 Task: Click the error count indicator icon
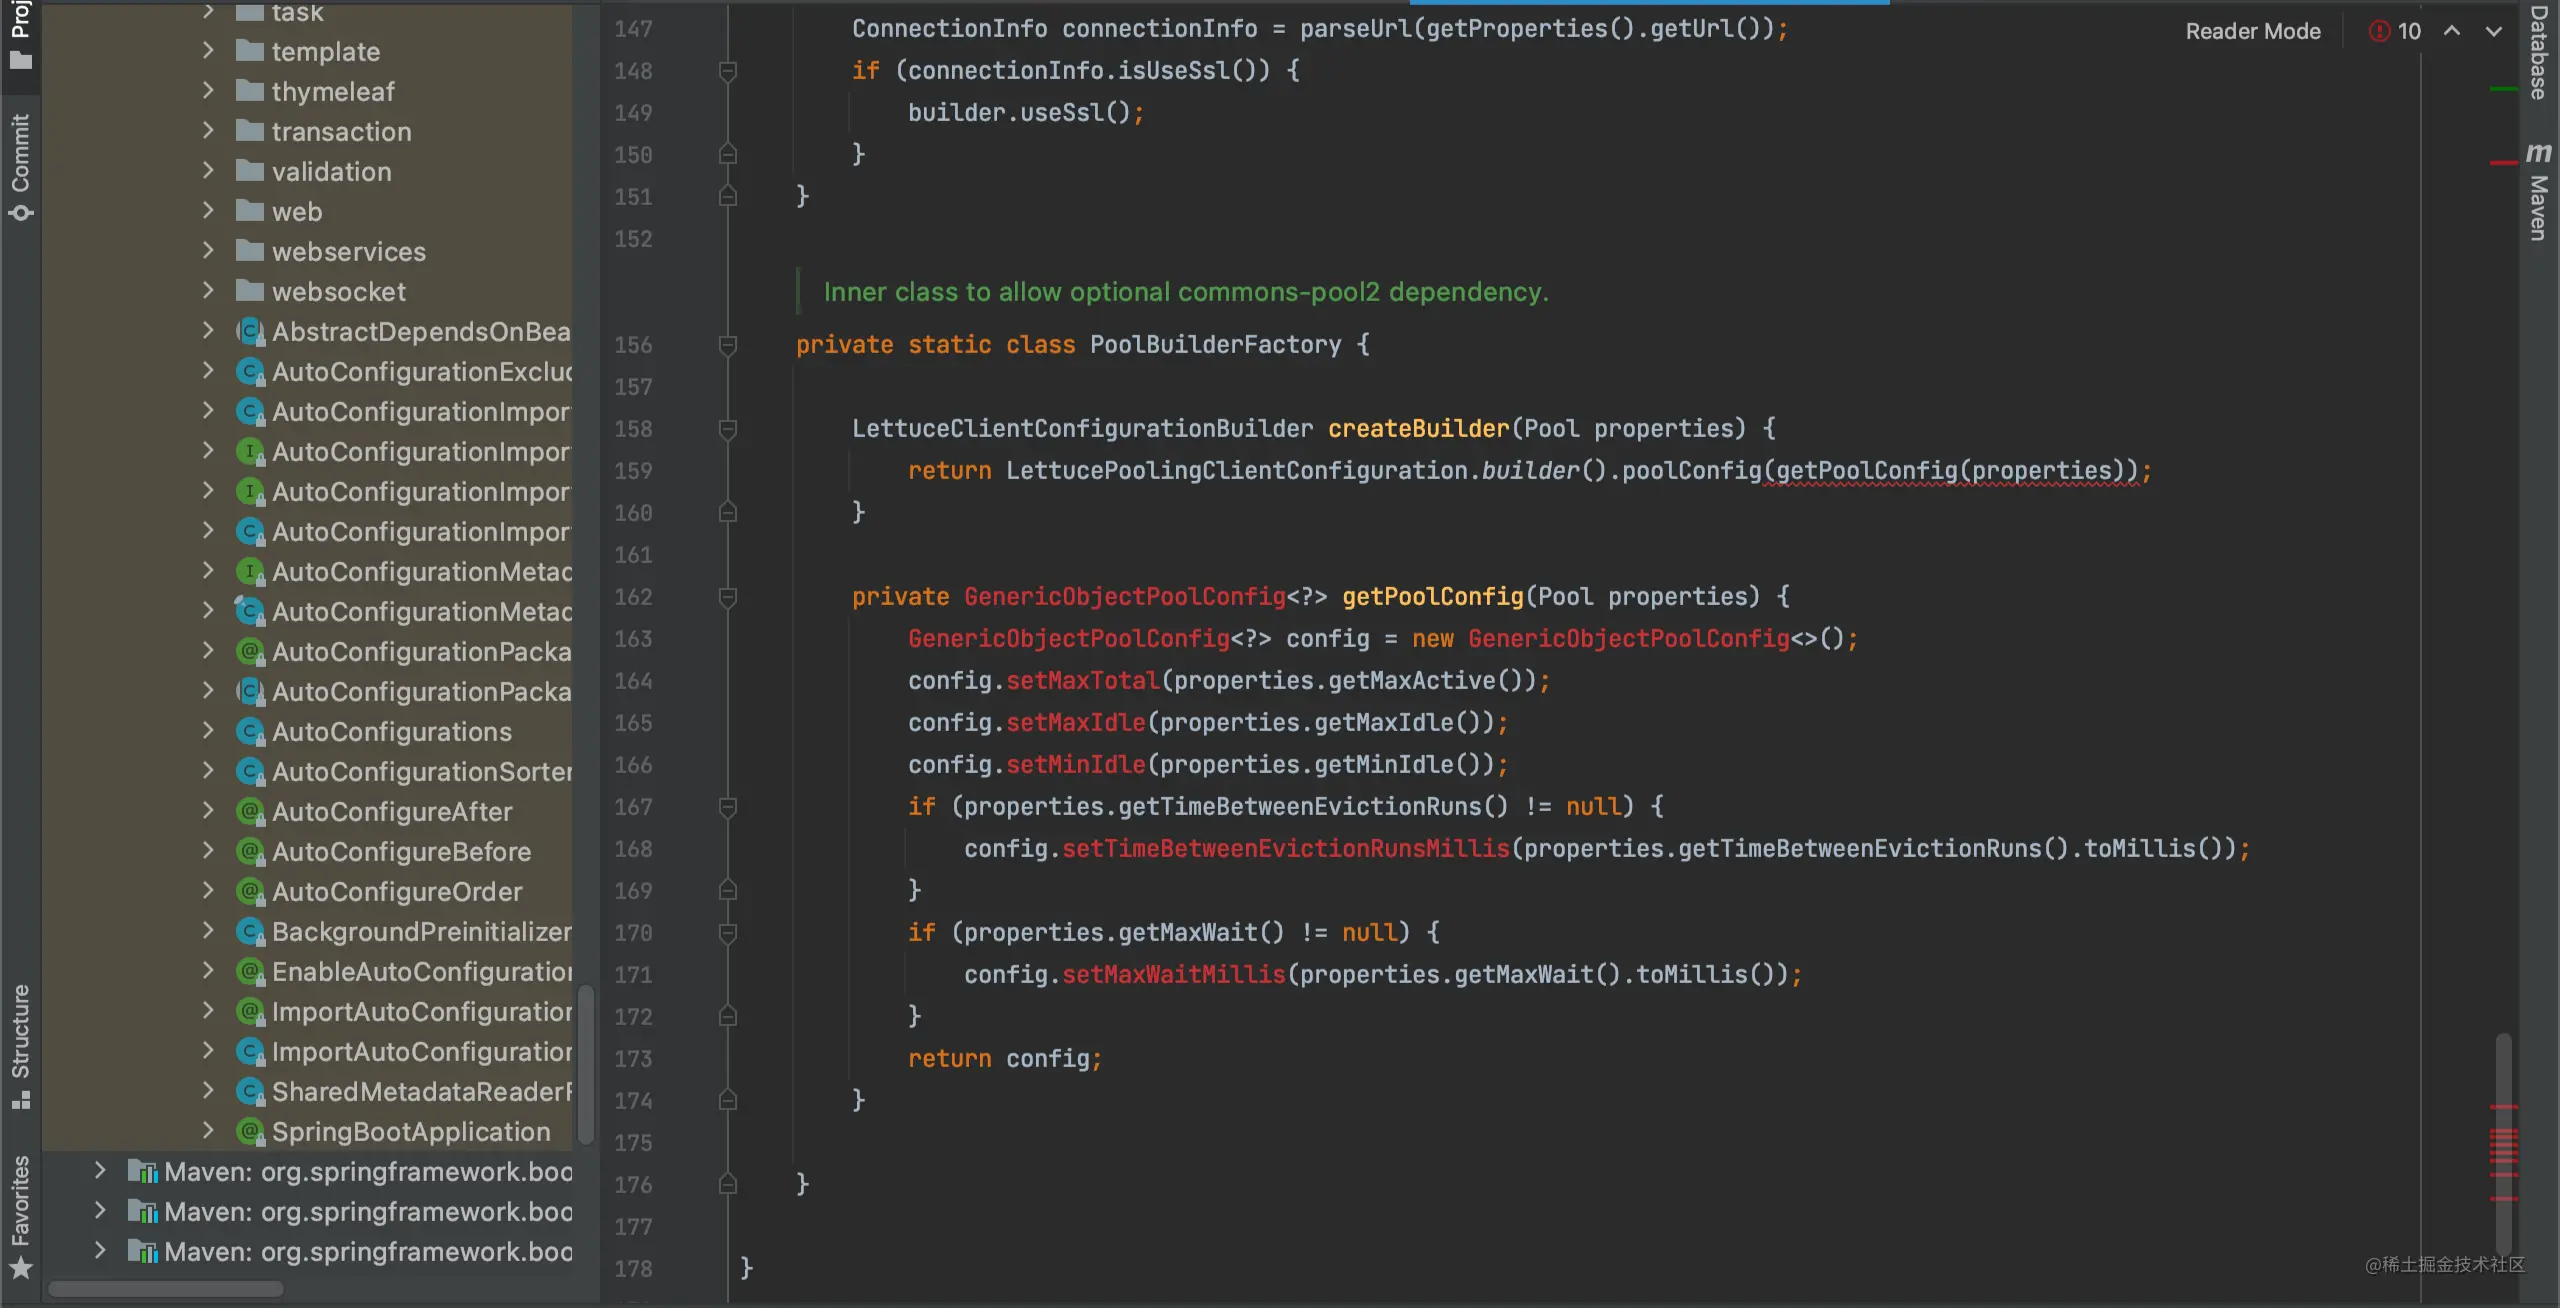click(x=2380, y=31)
